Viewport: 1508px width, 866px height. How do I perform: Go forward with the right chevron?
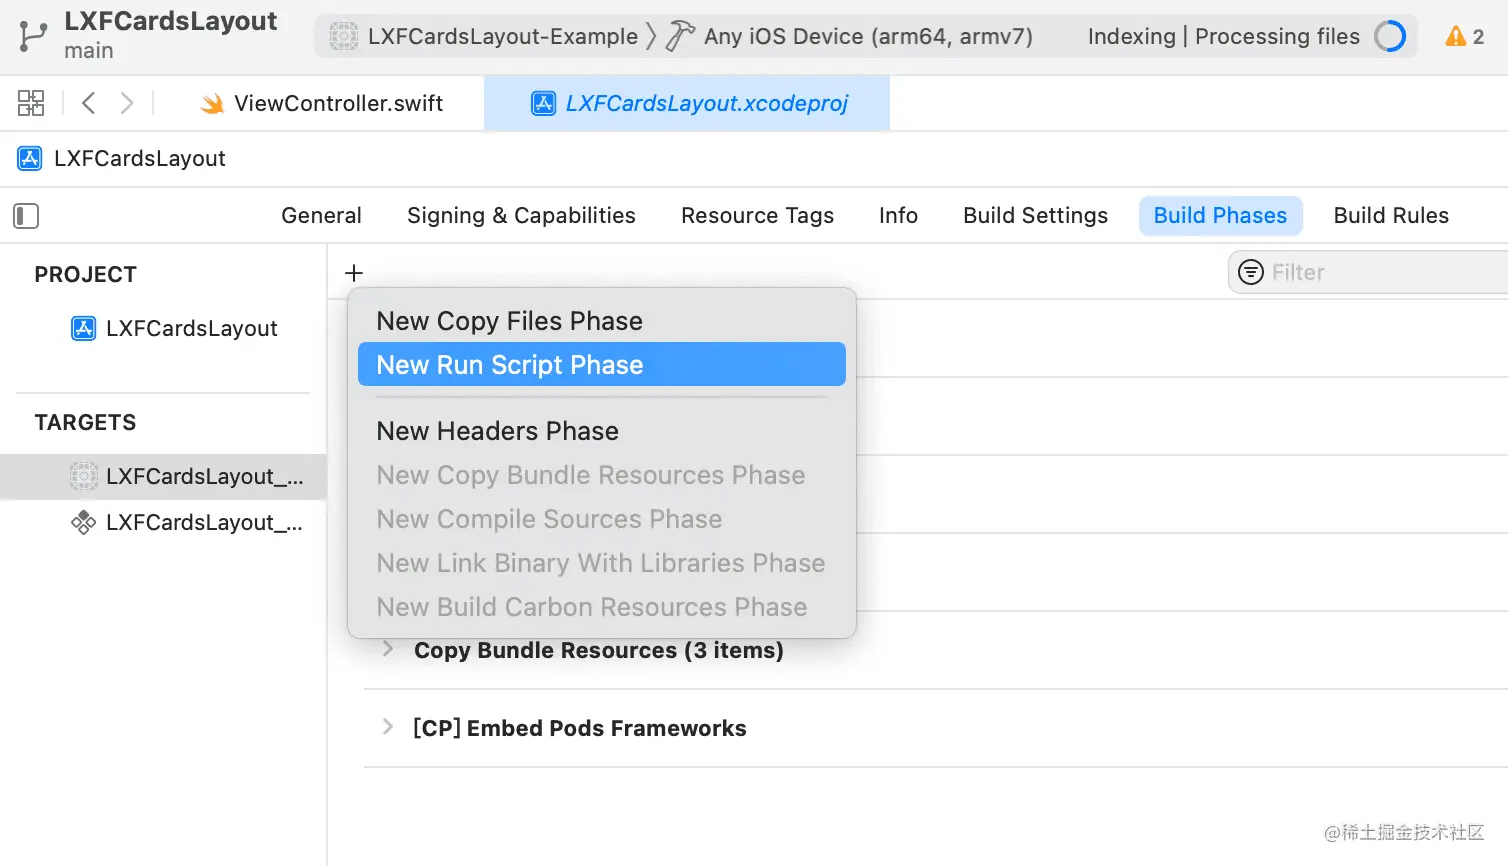pos(126,103)
